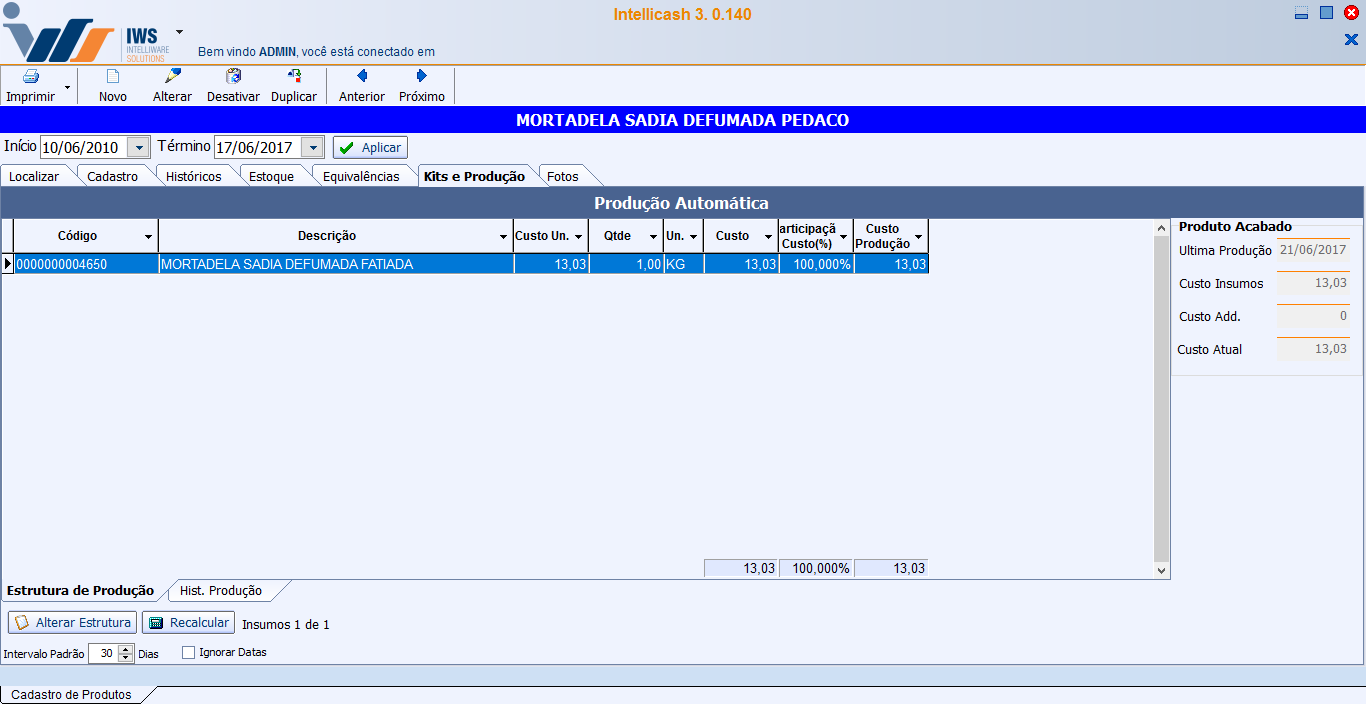This screenshot has height=704, width=1366.
Task: Click the Custo Produção total 13,03 footer
Action: click(x=891, y=568)
